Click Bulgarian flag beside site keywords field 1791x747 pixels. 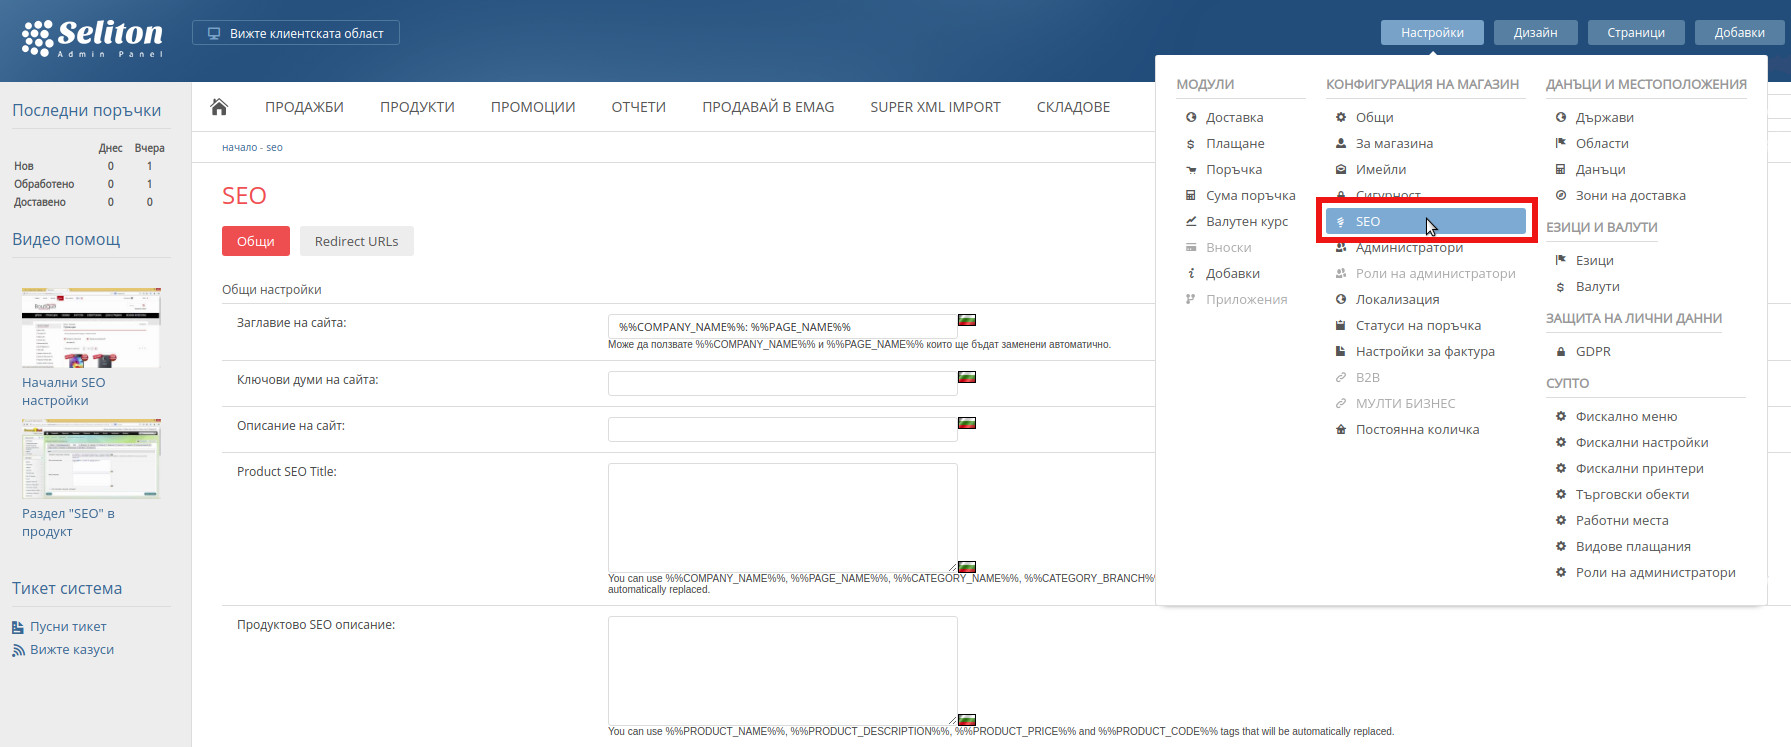(x=967, y=377)
